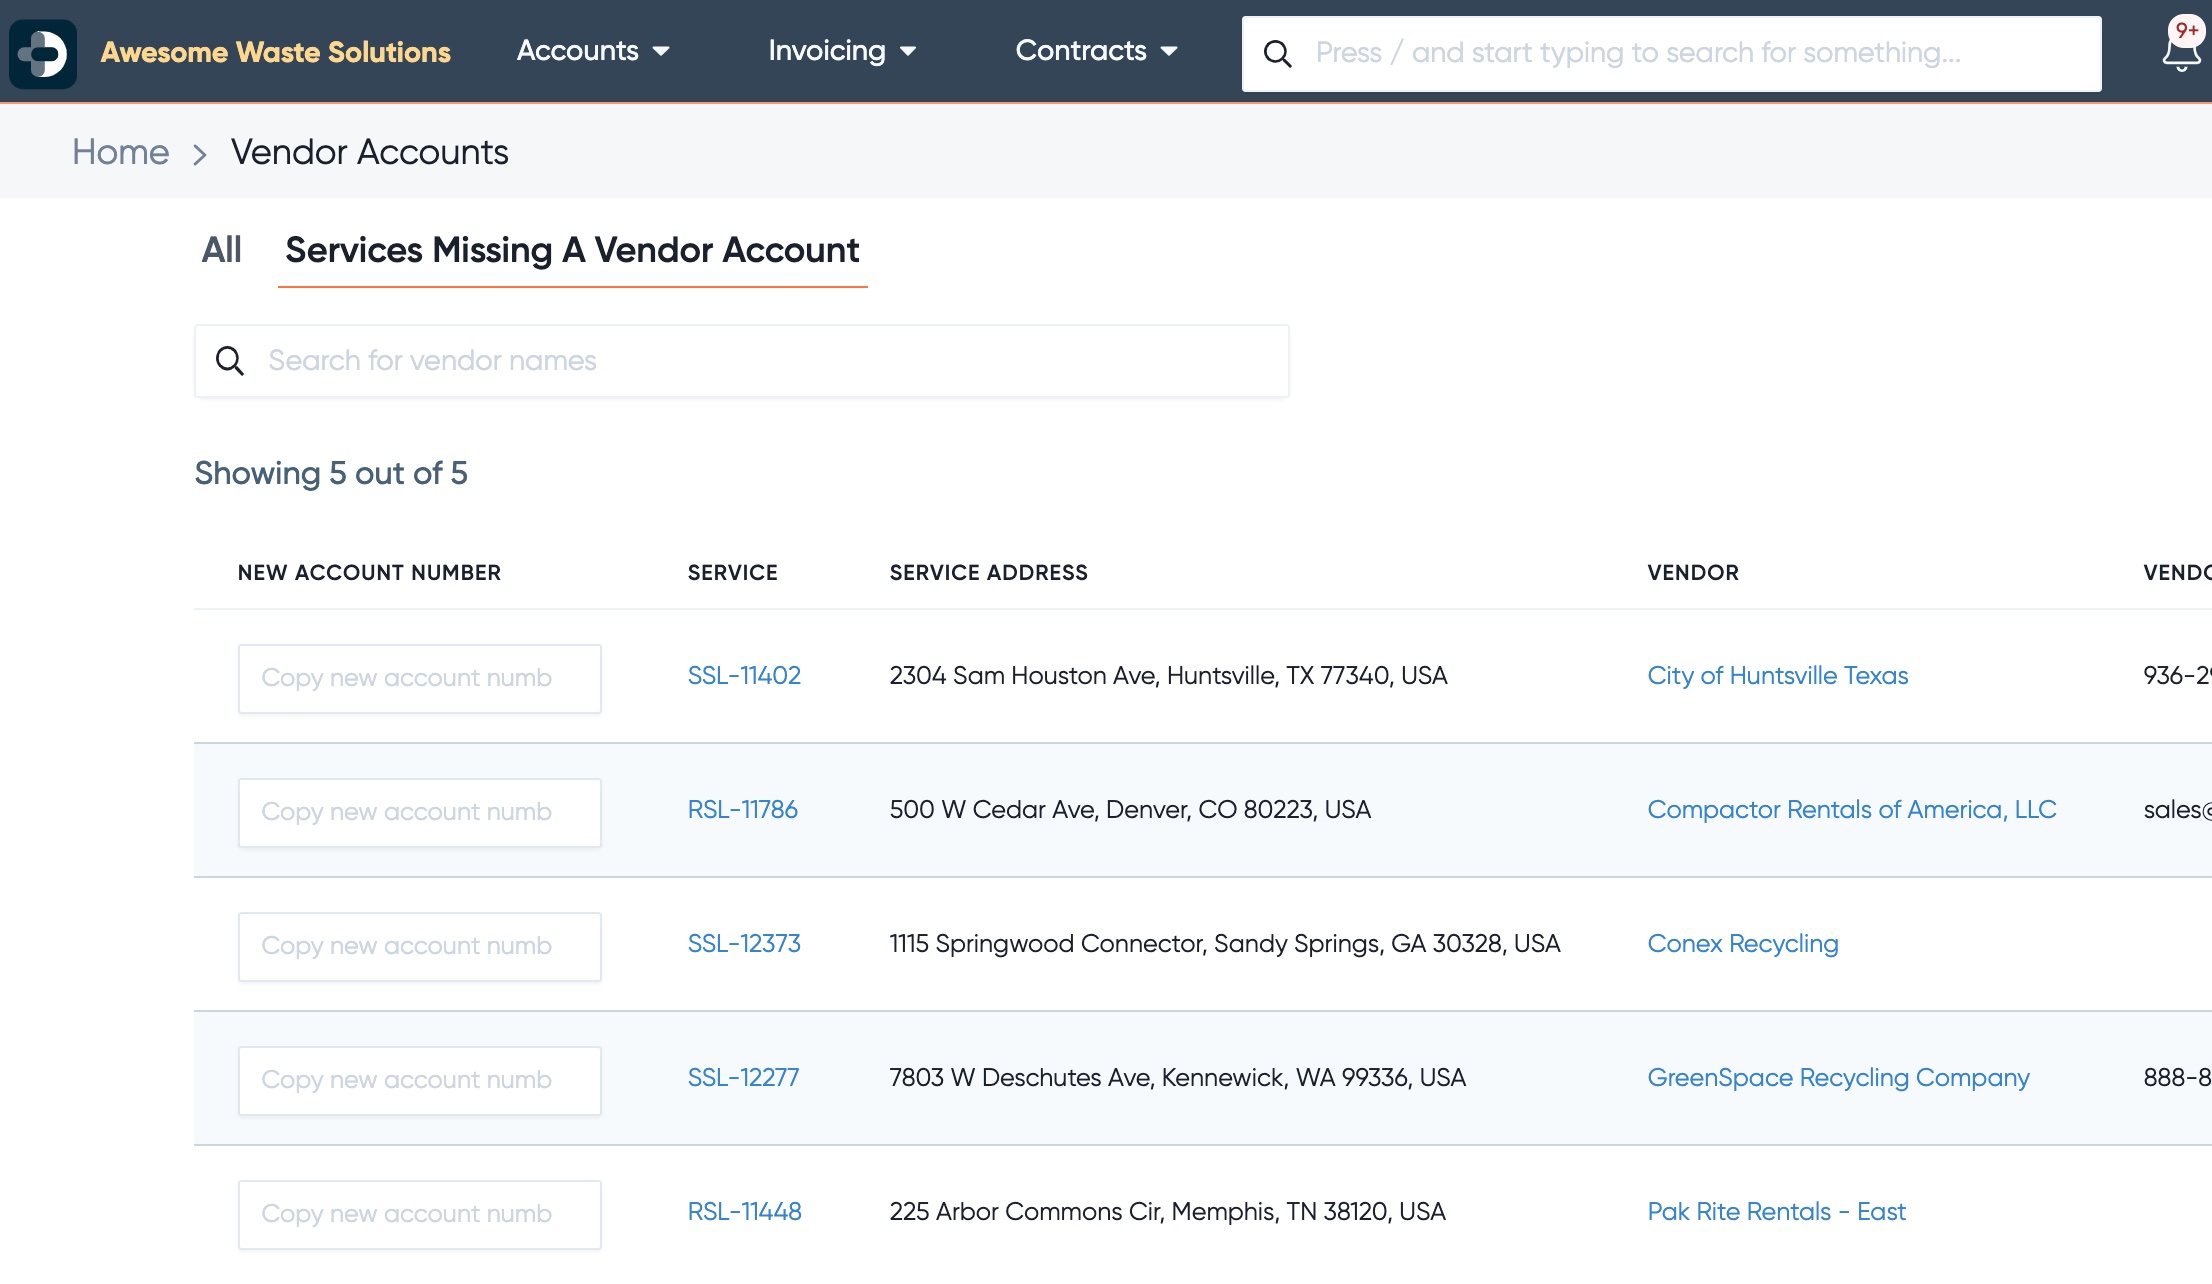Open service RSL-11786
Screen dimensions: 2212x1284
point(742,810)
